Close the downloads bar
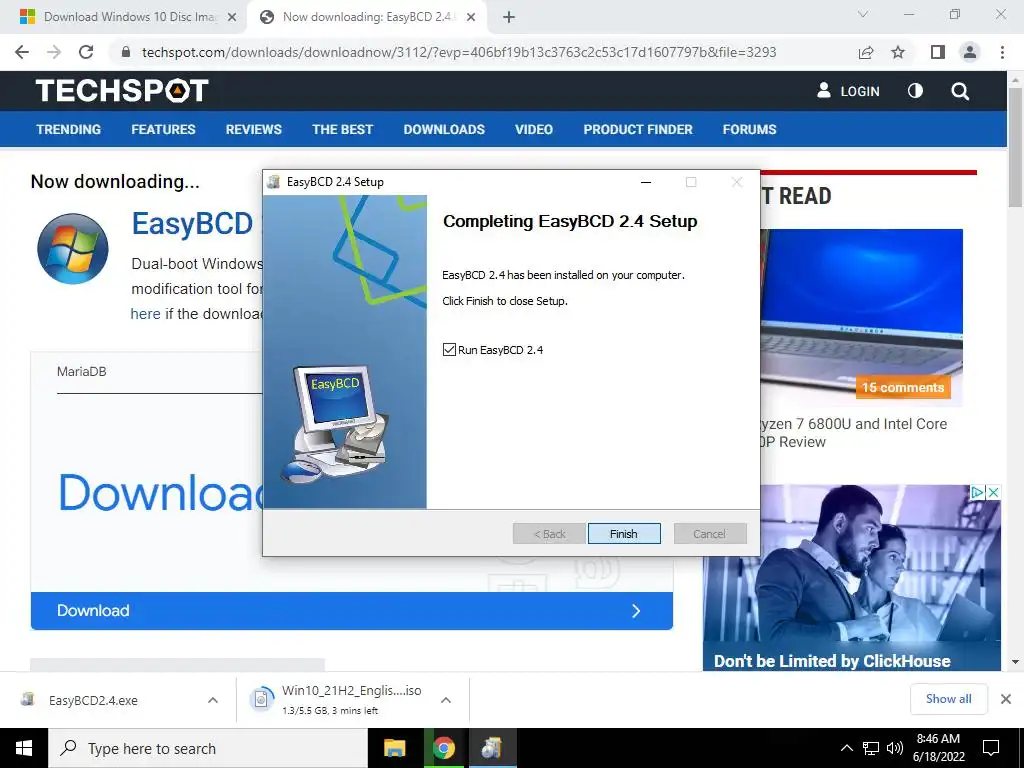 (1006, 699)
